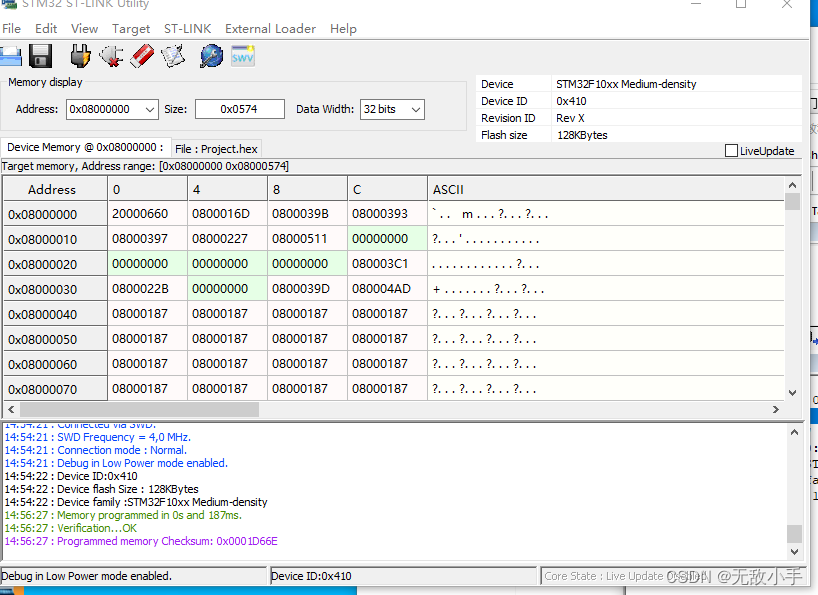Expand the Address dropdown arrow
This screenshot has height=595, width=818.
pos(150,110)
